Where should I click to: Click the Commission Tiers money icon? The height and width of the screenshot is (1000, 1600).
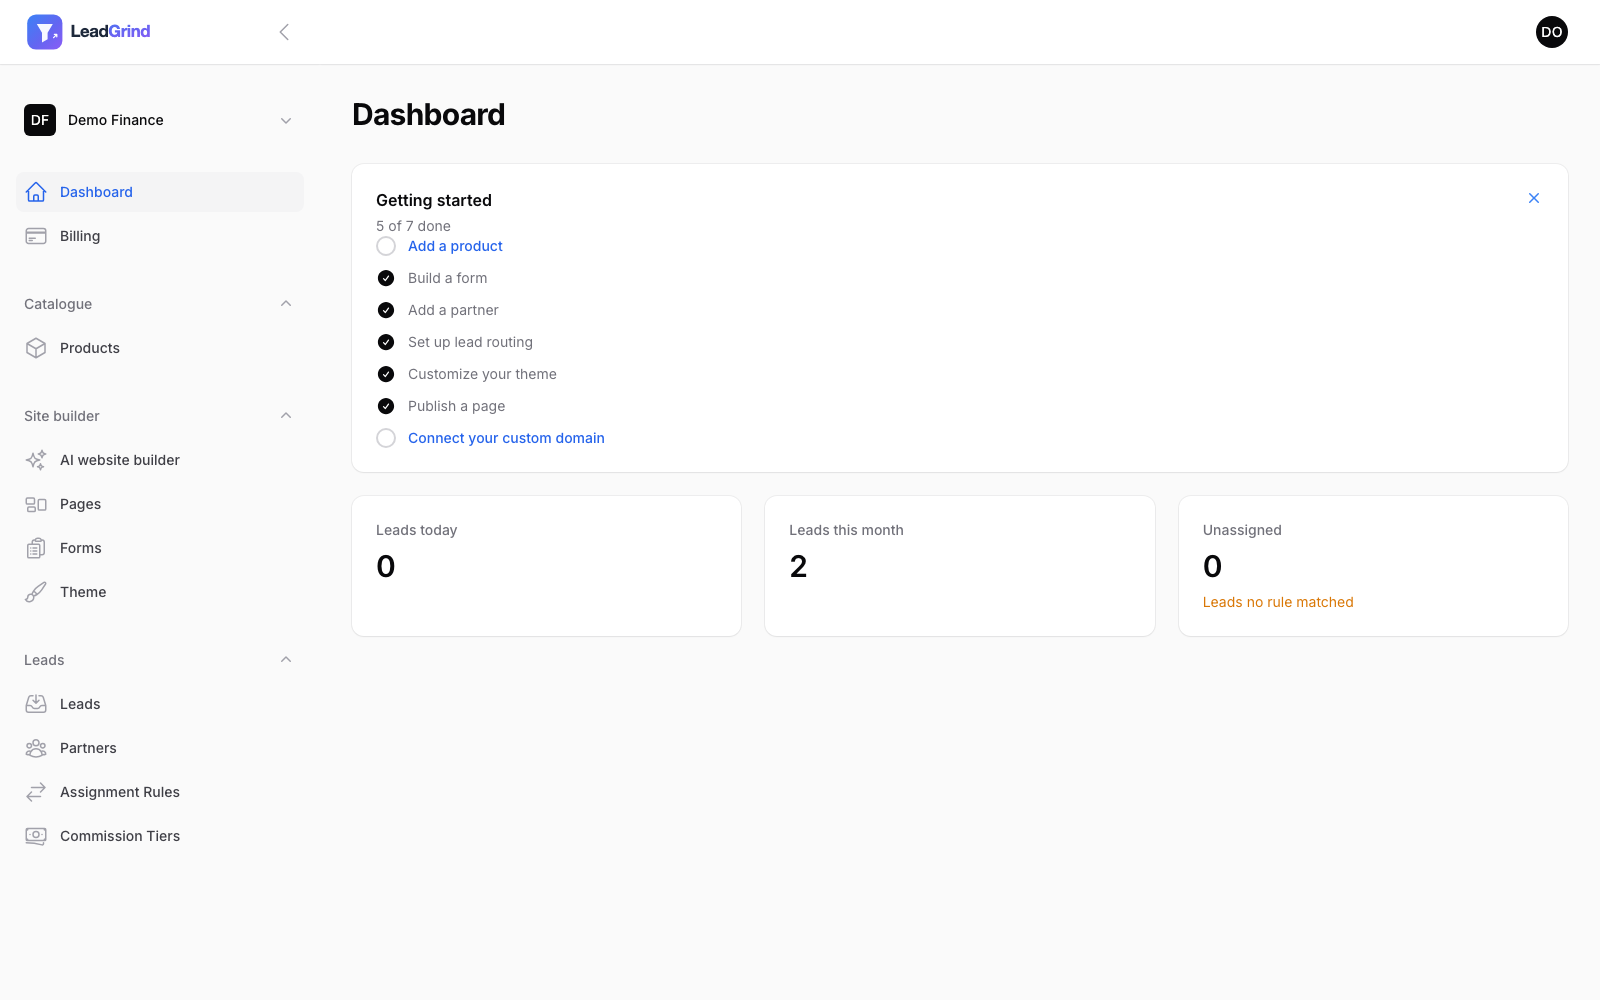pyautogui.click(x=36, y=836)
